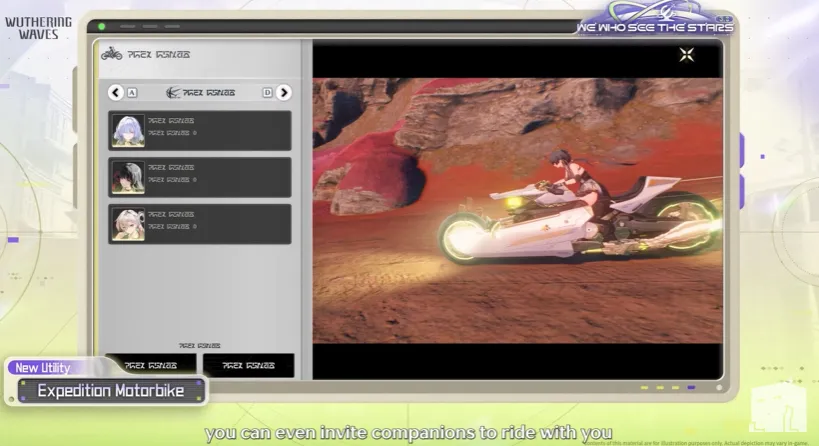Click the motorbike icon in panel header

[x=111, y=54]
